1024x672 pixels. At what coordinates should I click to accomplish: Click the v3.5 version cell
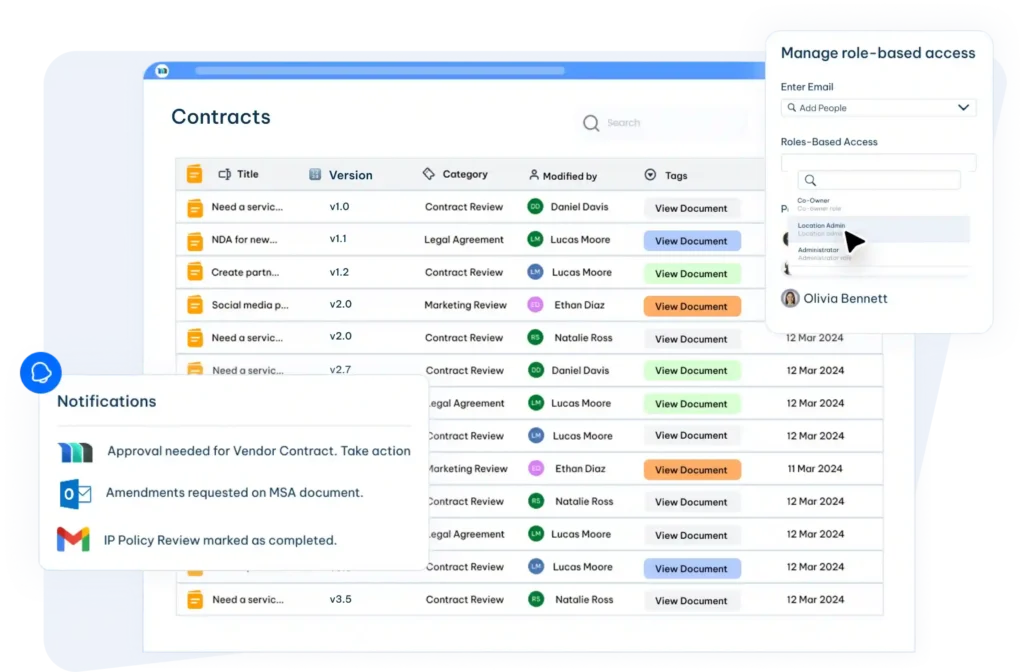[340, 599]
